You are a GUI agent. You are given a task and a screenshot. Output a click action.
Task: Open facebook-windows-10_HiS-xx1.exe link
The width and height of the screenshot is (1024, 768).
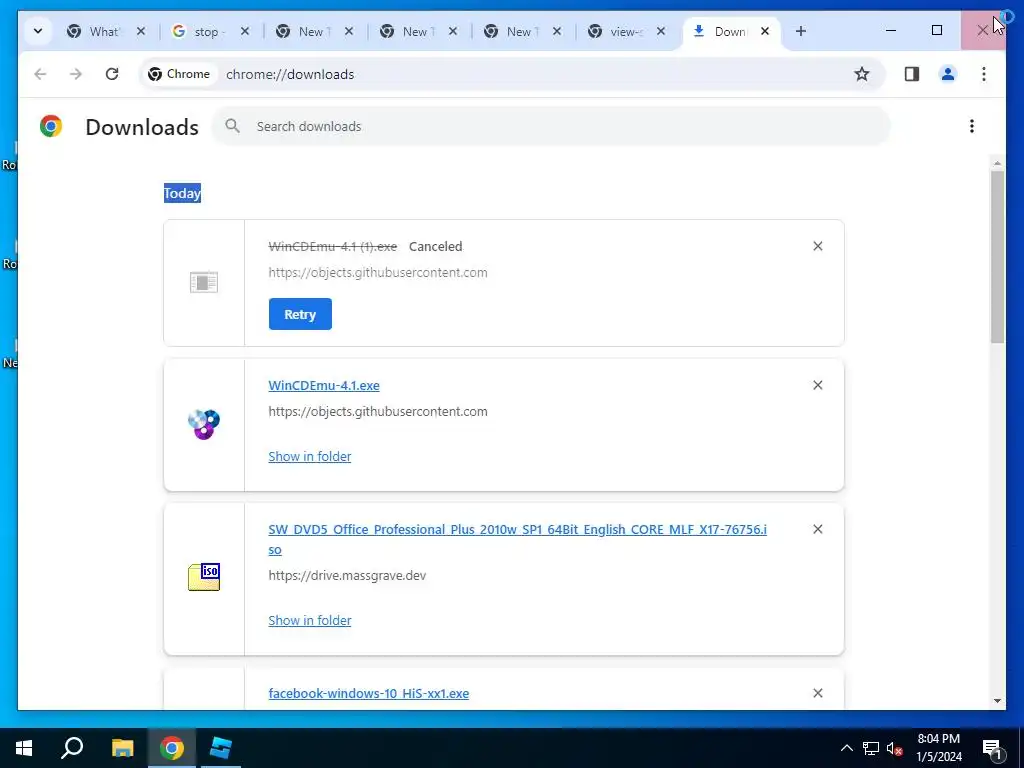click(x=368, y=694)
